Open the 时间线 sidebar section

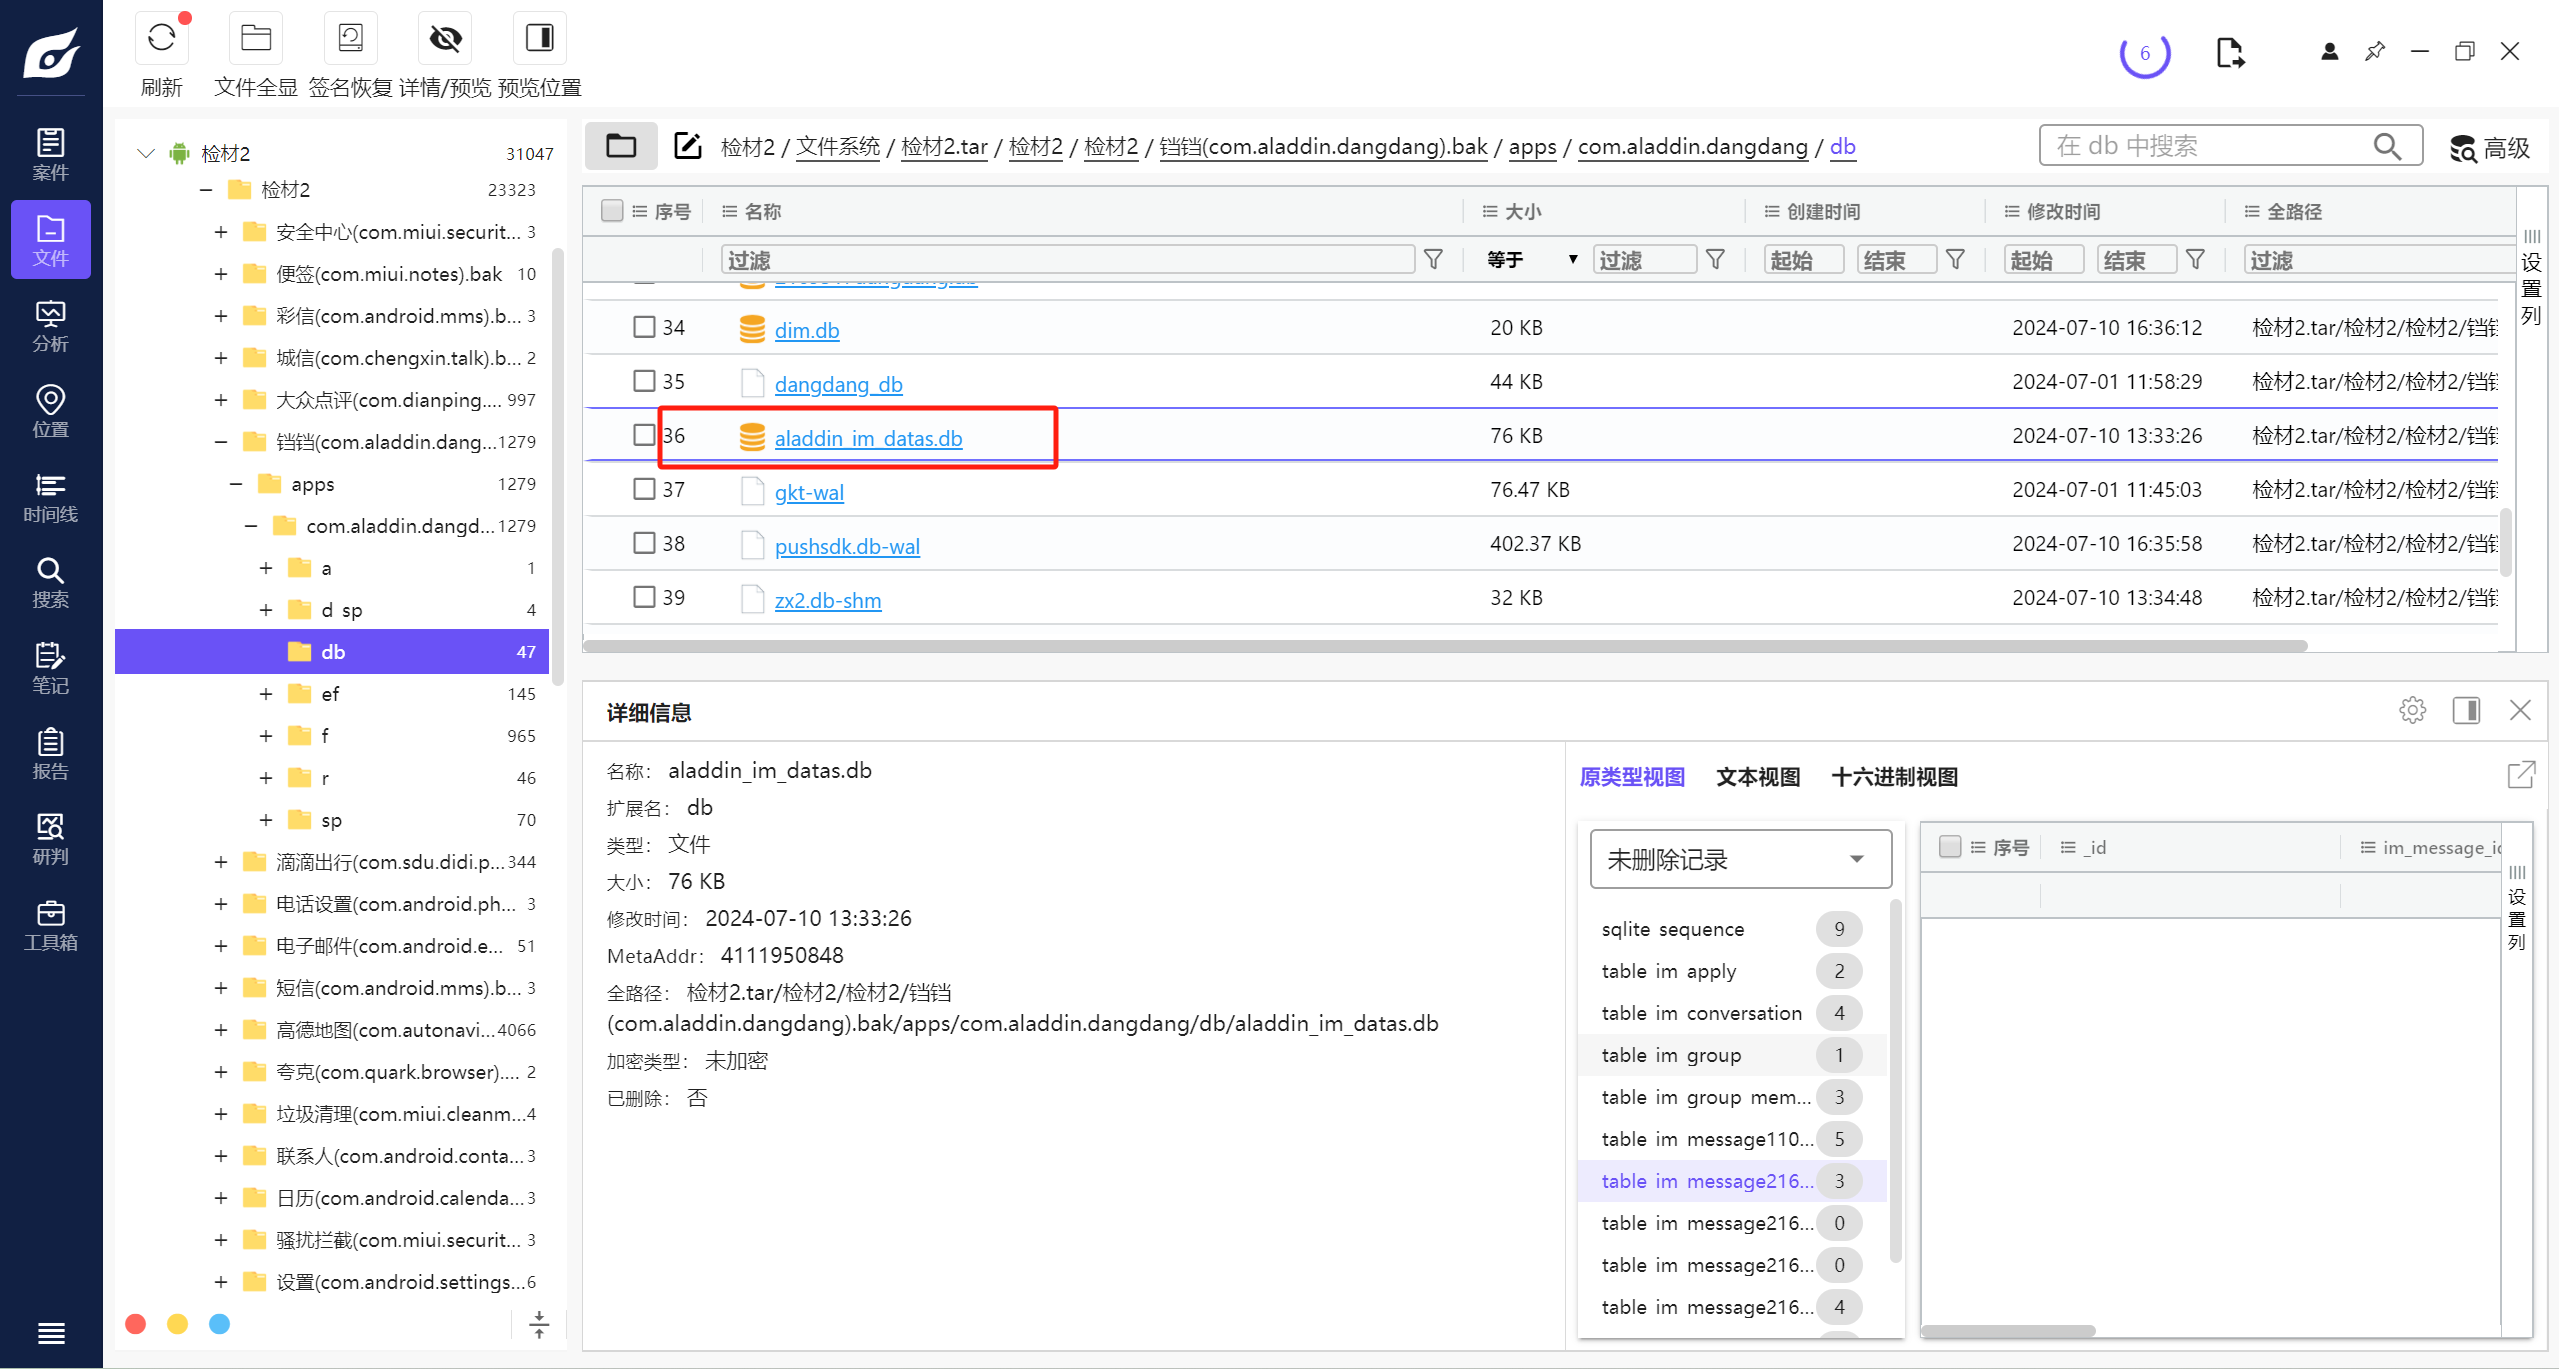coord(50,498)
